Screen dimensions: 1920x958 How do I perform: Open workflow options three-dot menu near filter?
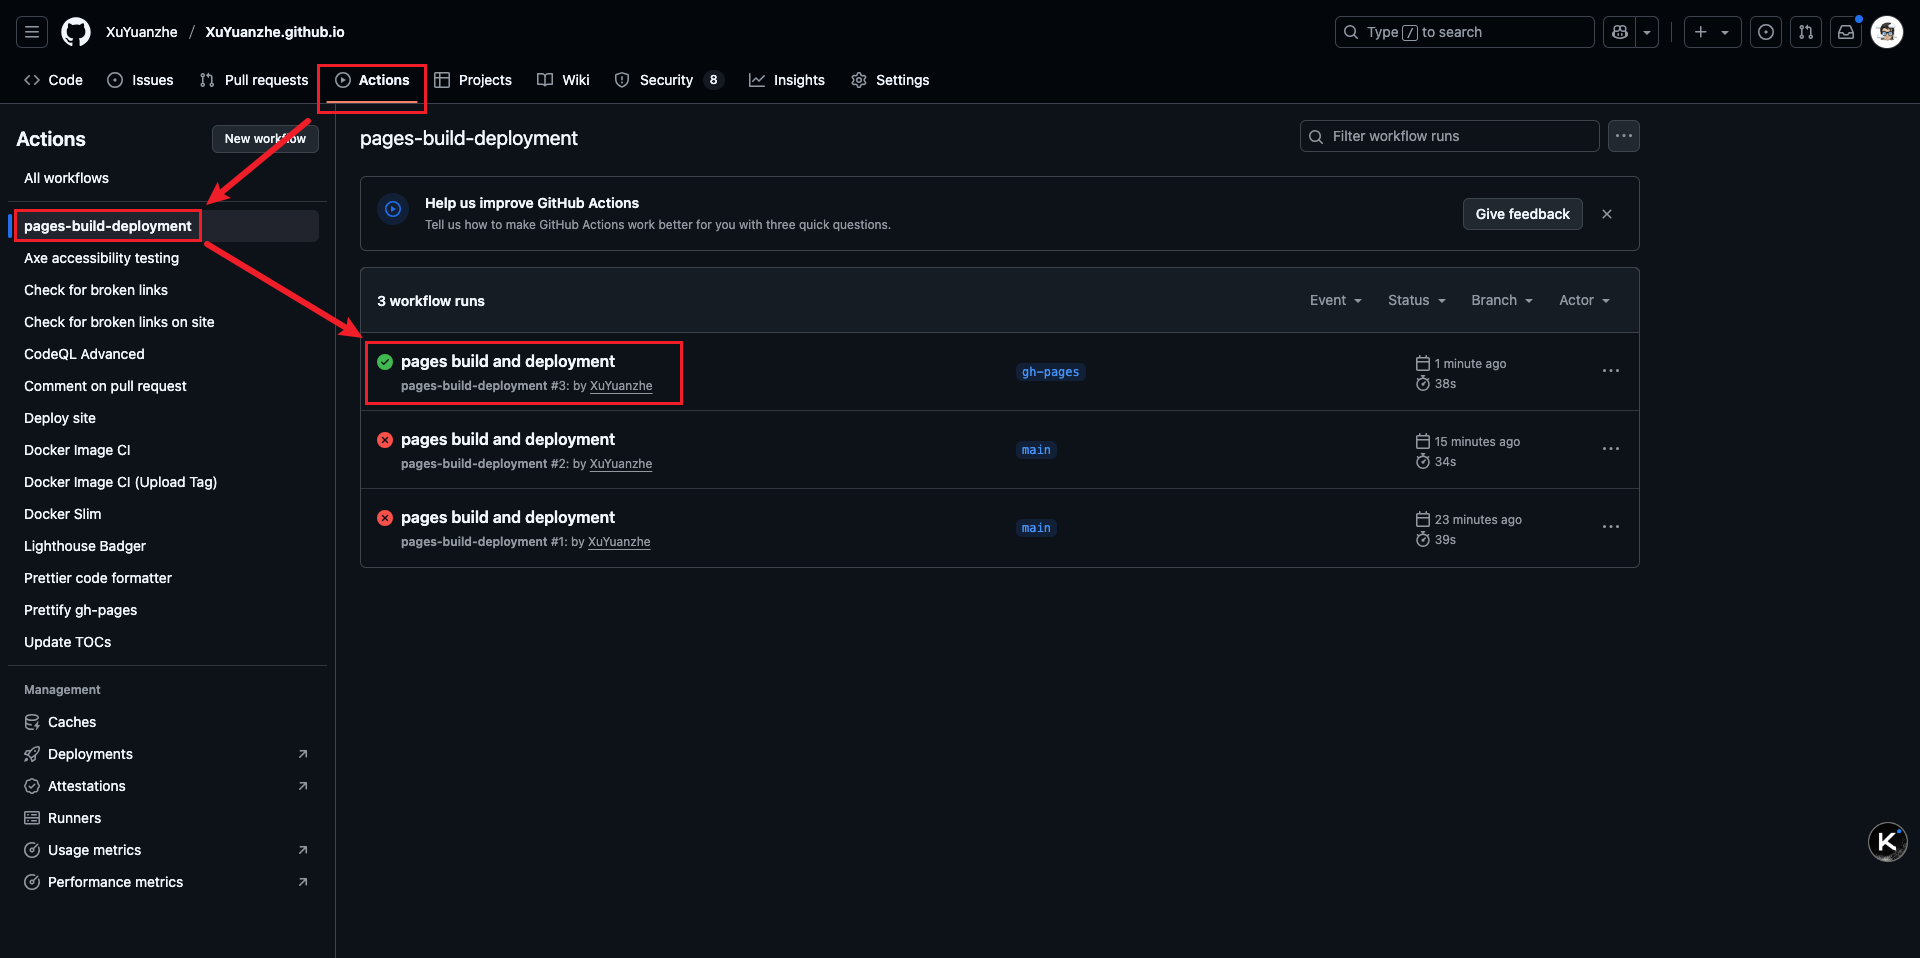point(1624,136)
